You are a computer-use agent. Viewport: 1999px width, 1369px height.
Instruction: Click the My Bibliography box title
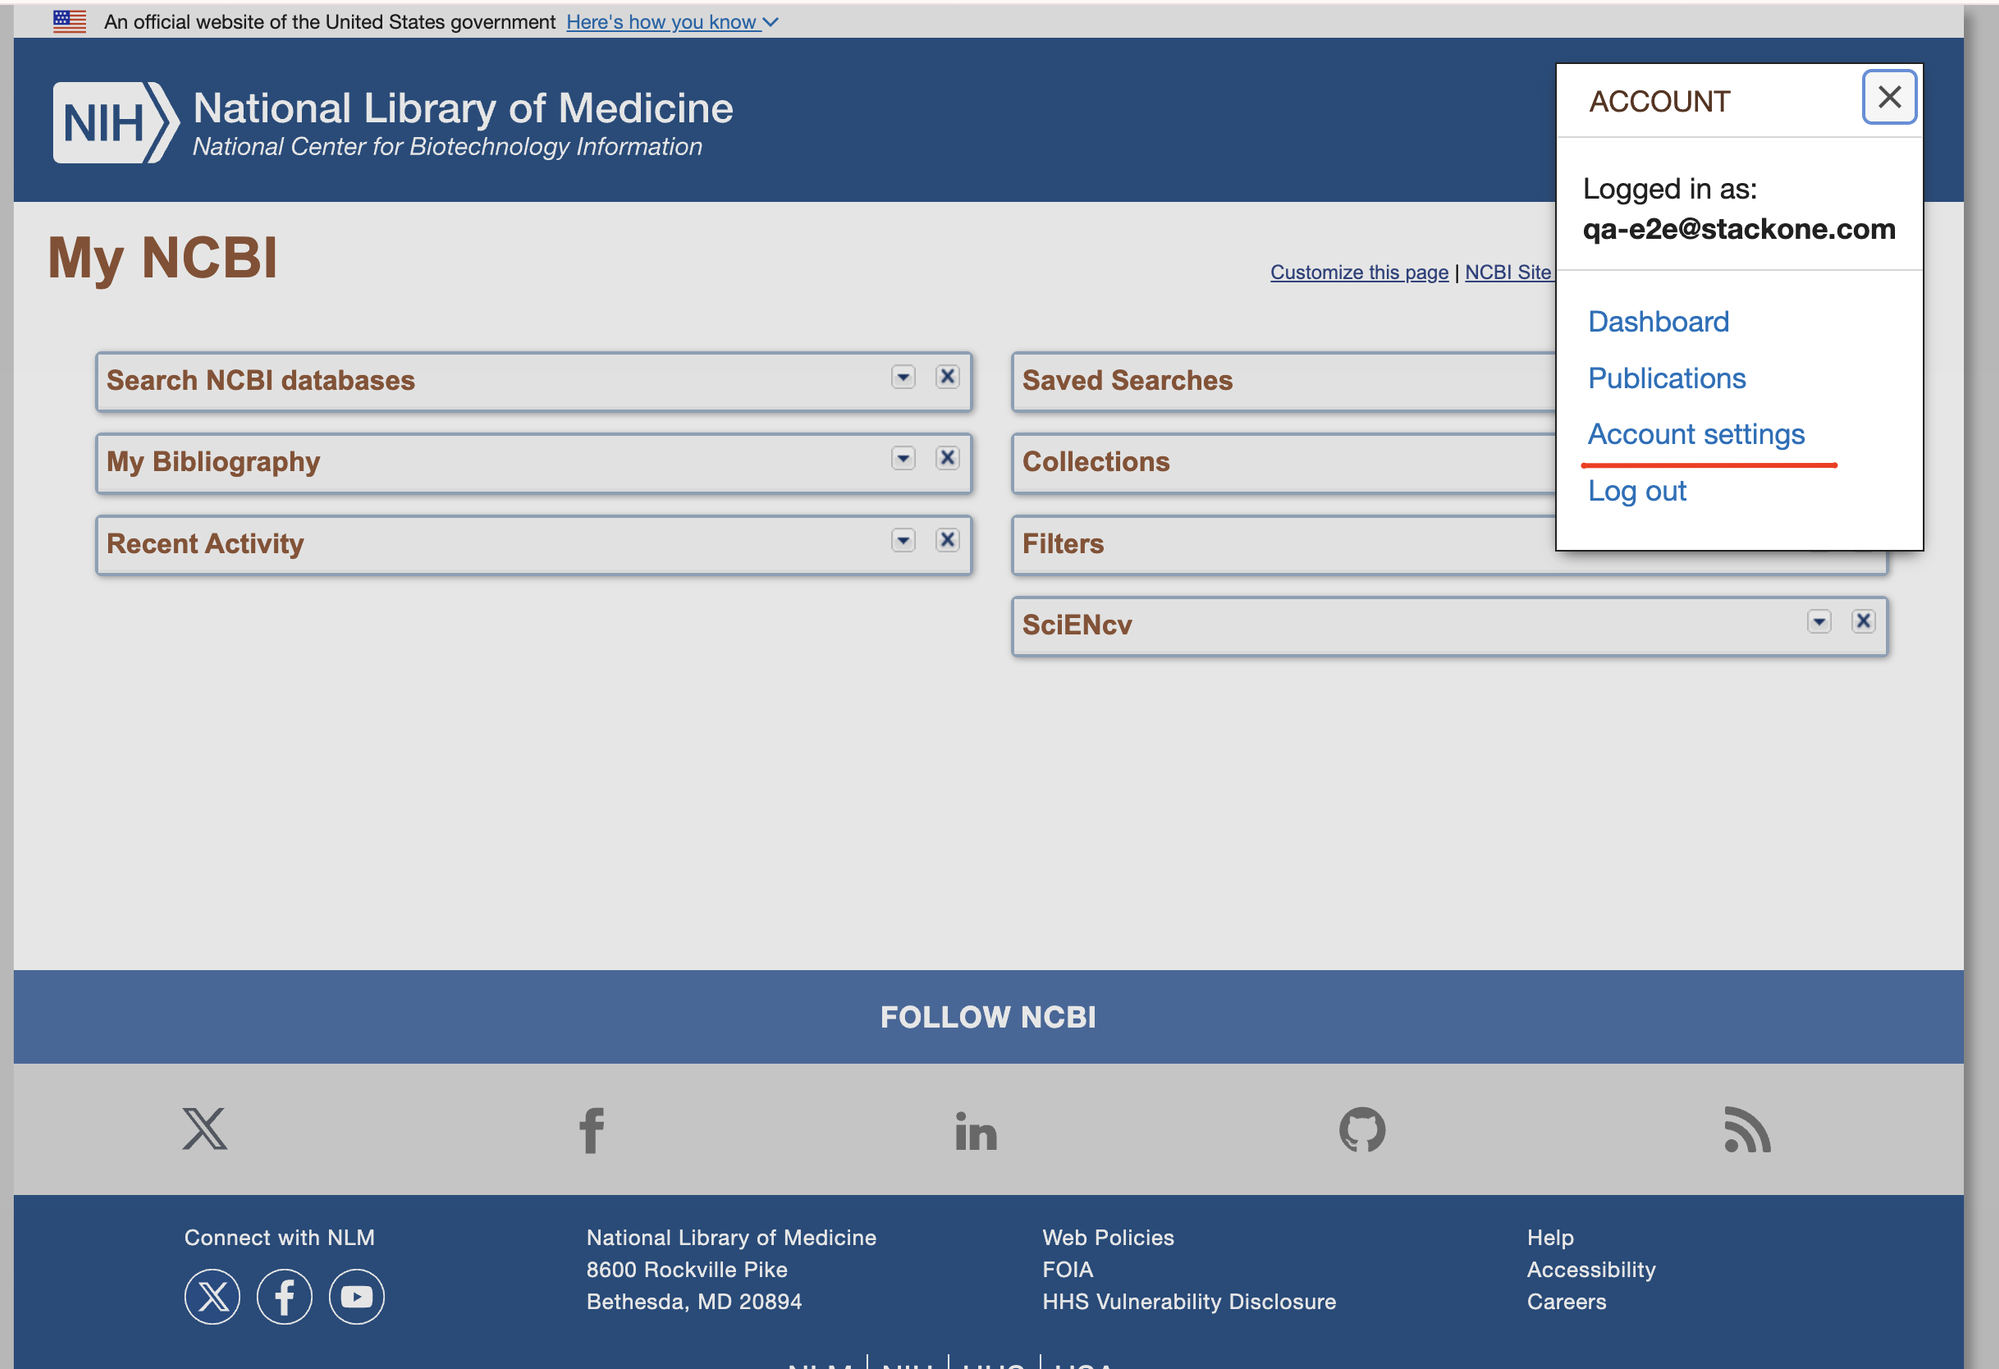pos(213,462)
